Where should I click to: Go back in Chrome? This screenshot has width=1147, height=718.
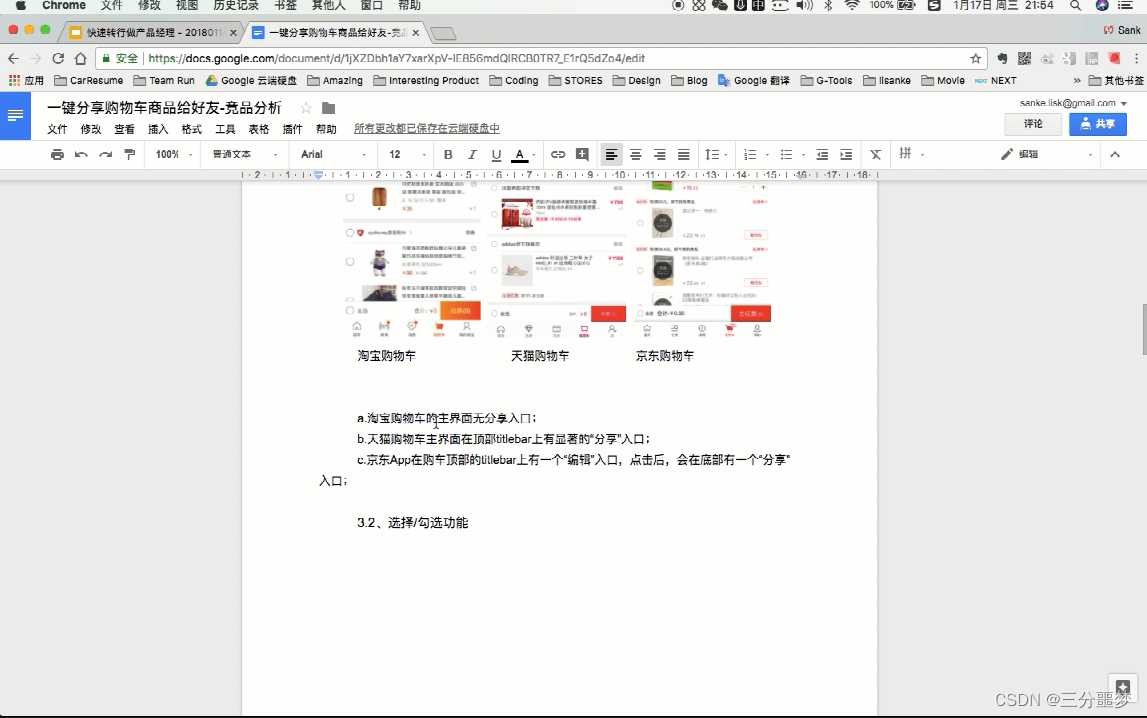click(x=13, y=58)
